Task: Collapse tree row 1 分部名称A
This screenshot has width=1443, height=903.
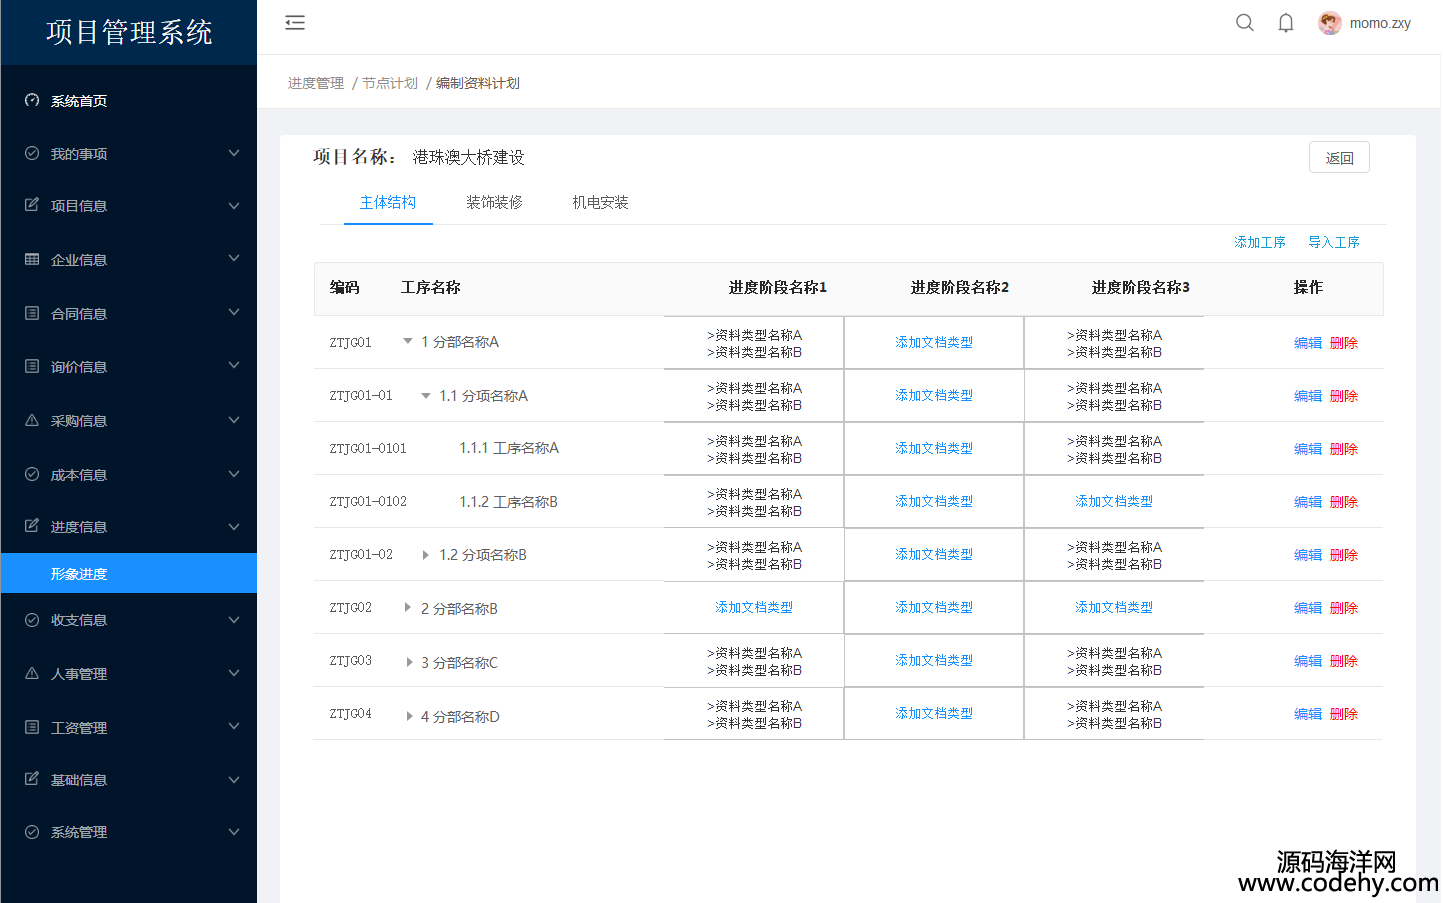Action: [408, 341]
